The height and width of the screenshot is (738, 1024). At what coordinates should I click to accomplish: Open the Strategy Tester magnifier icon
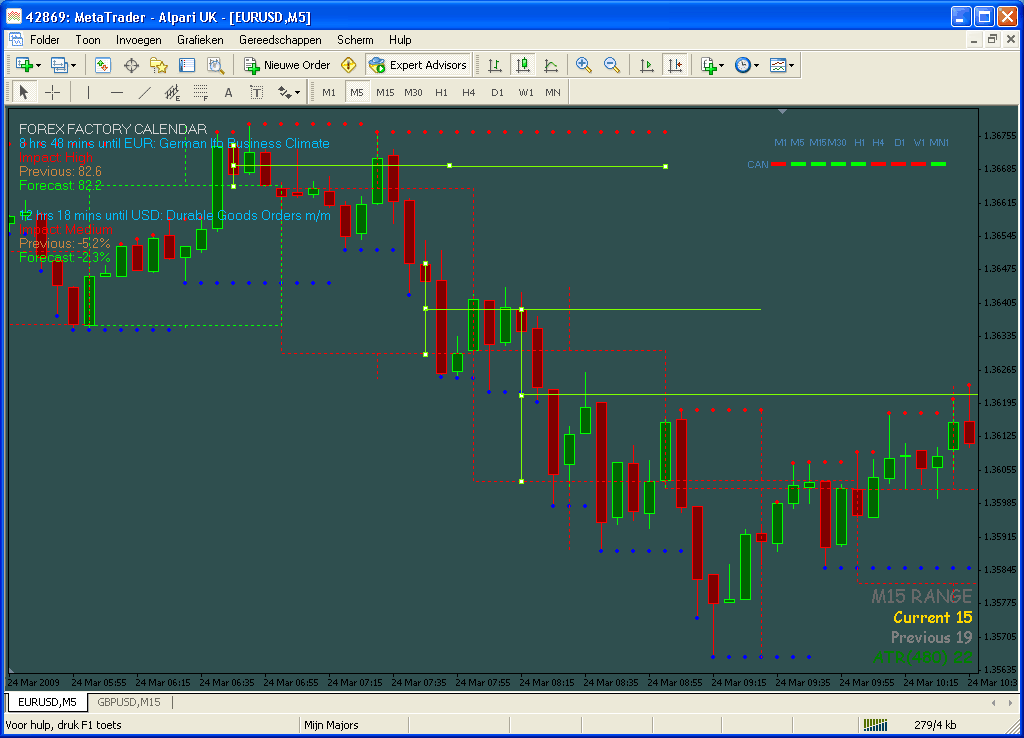click(215, 65)
